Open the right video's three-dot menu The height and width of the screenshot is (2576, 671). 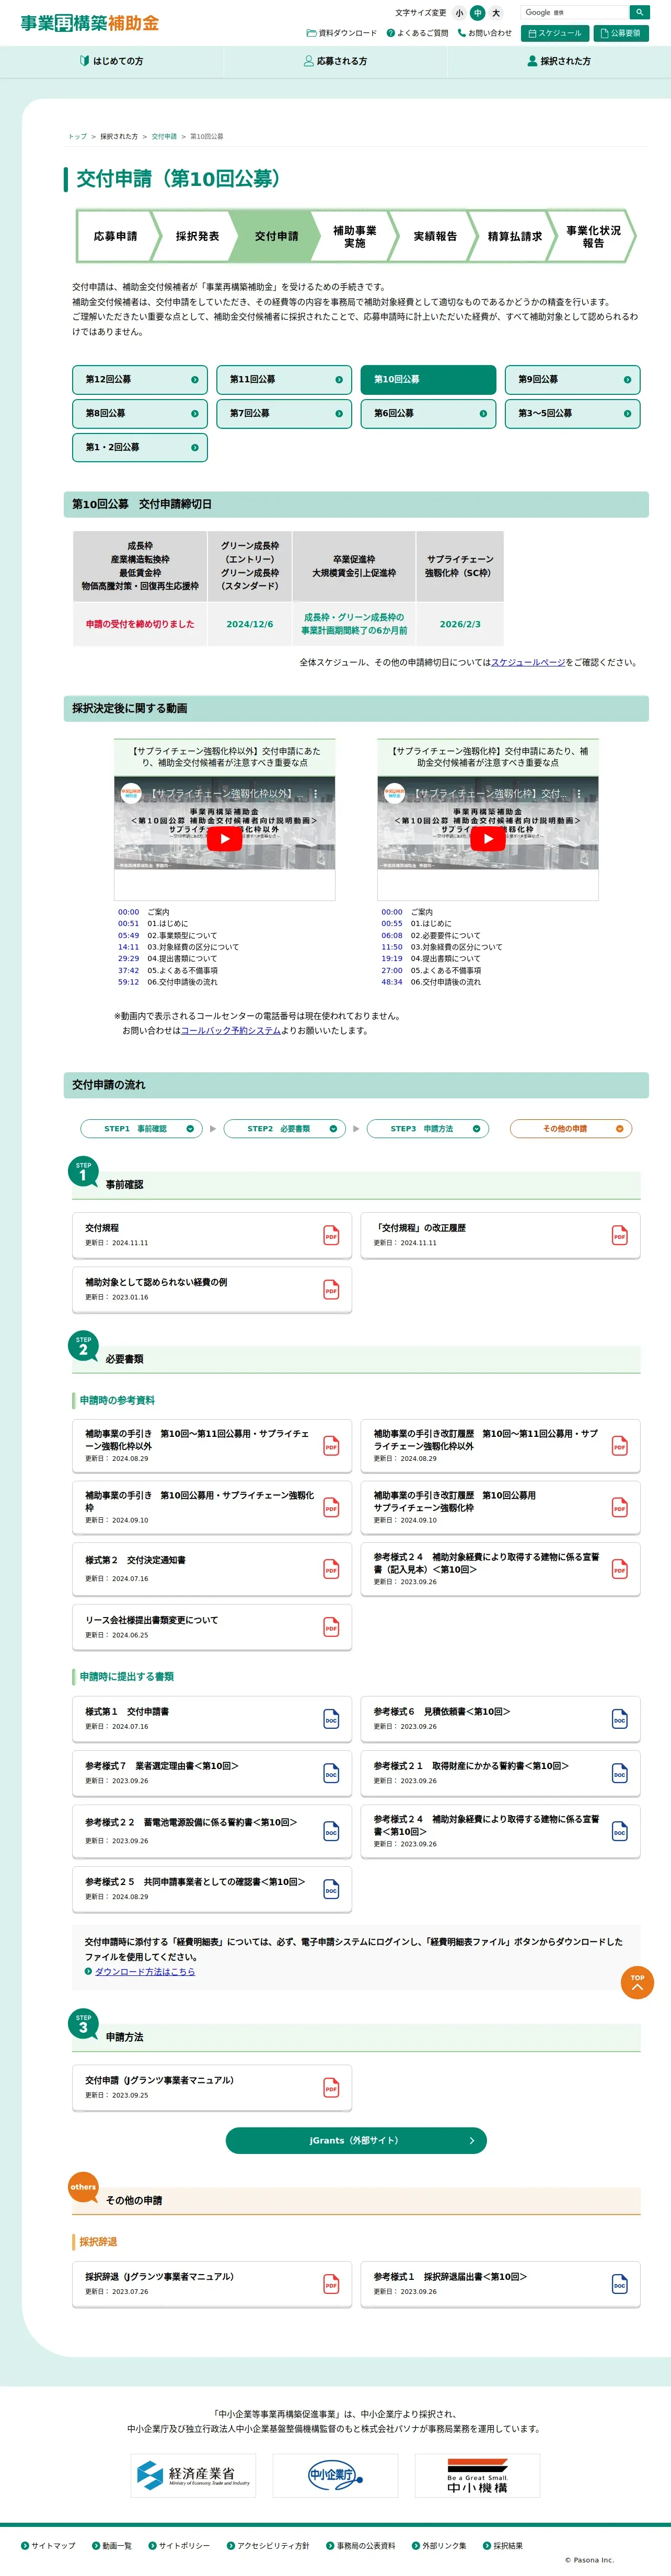(579, 794)
